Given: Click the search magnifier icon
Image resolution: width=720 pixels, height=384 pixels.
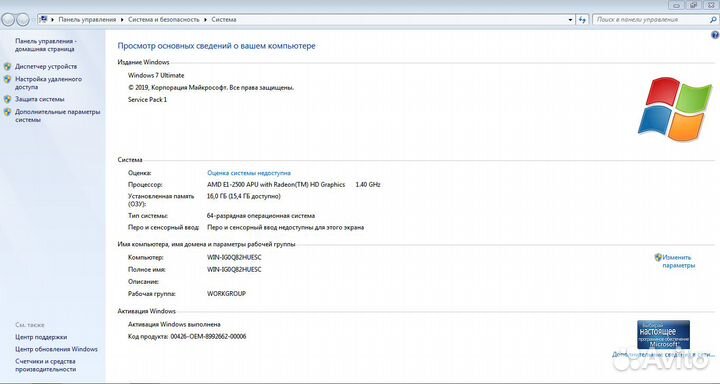Looking at the screenshot, I should click(713, 20).
